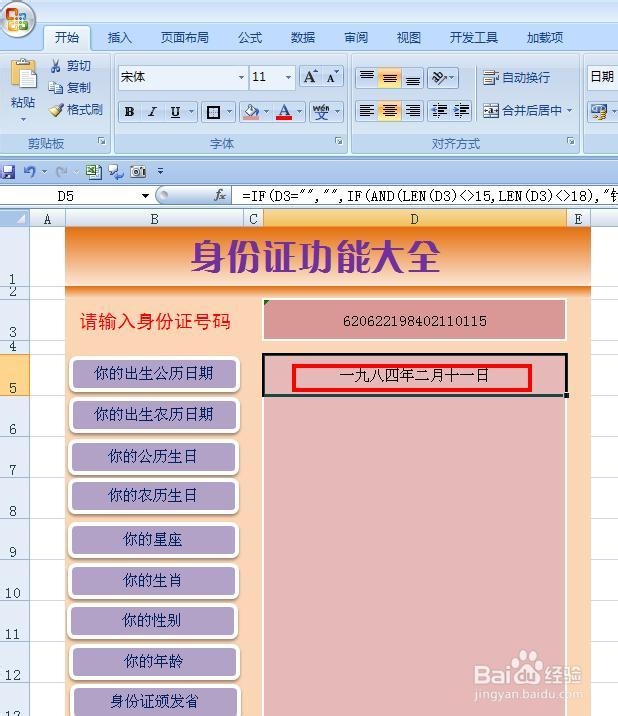This screenshot has height=716, width=618.
Task: Switch to the 页面布局 ribbon tab
Action: click(185, 37)
